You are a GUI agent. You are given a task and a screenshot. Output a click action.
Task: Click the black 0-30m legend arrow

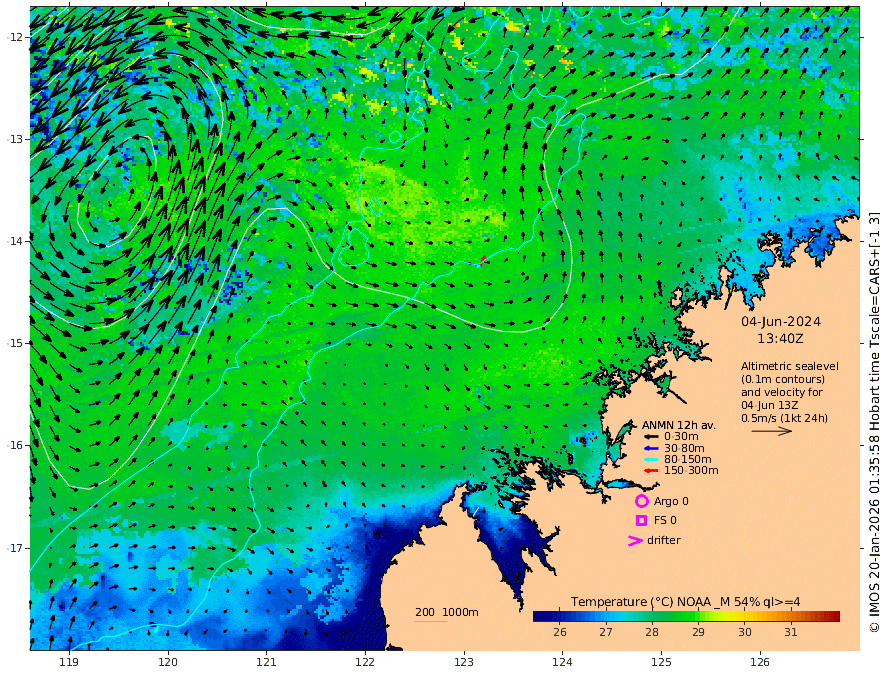coord(651,437)
